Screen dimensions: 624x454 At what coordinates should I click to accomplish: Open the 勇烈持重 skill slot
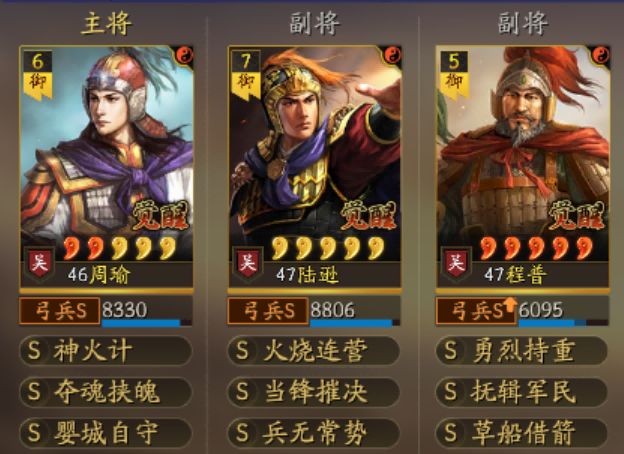tap(522, 351)
